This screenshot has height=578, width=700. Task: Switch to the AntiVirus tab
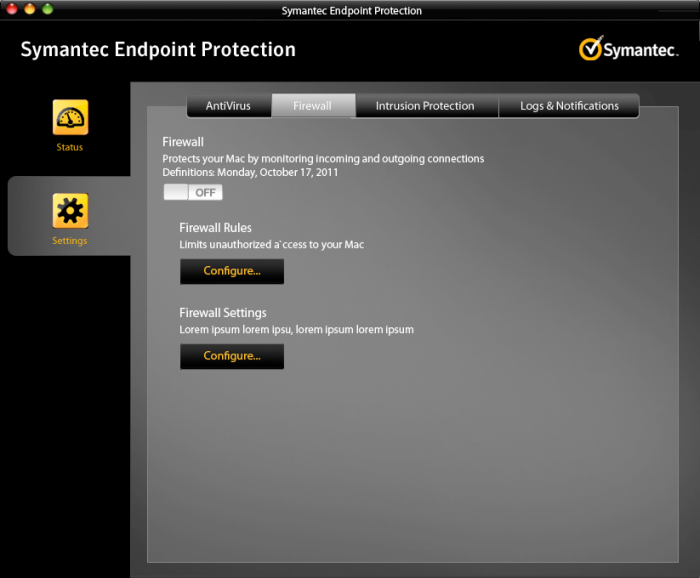tap(229, 106)
